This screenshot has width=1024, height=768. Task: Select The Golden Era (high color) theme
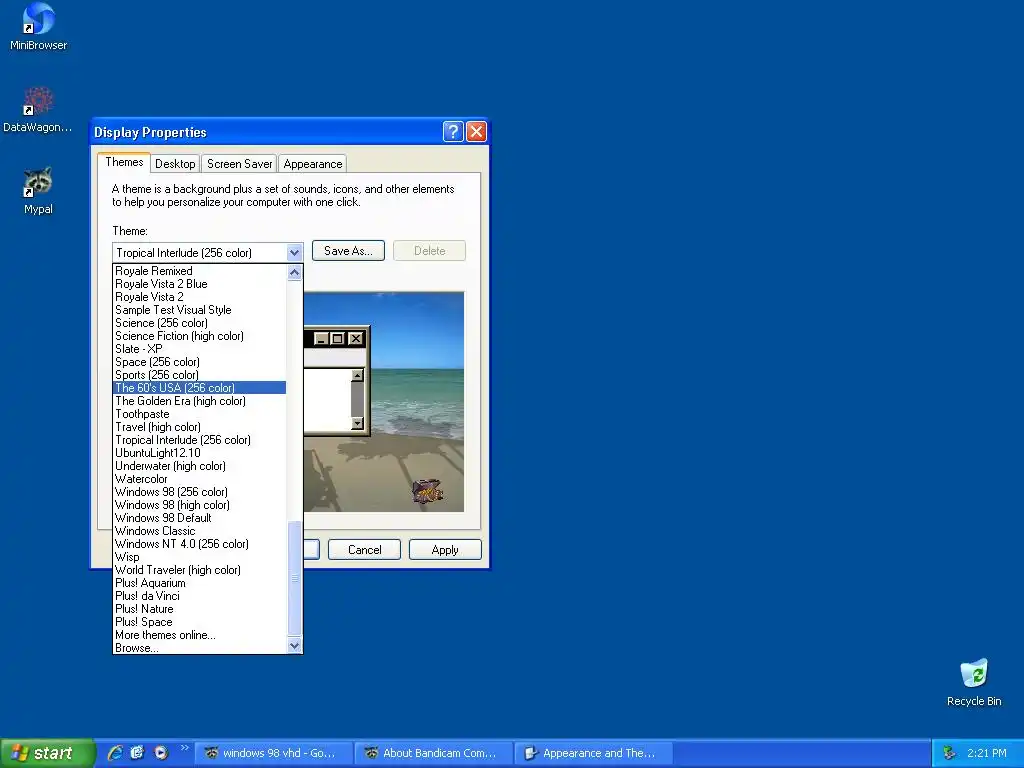click(200, 401)
